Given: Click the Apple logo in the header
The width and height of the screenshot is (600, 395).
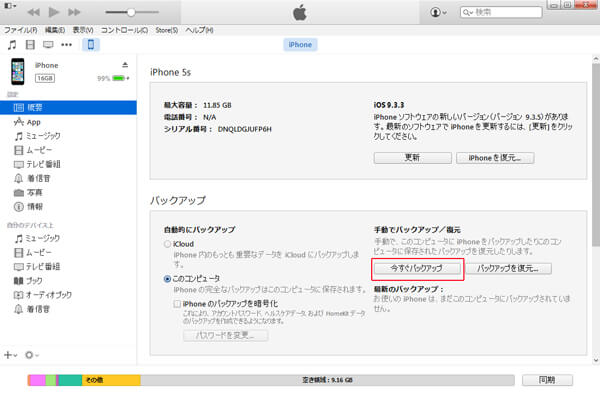Looking at the screenshot, I should (x=300, y=13).
